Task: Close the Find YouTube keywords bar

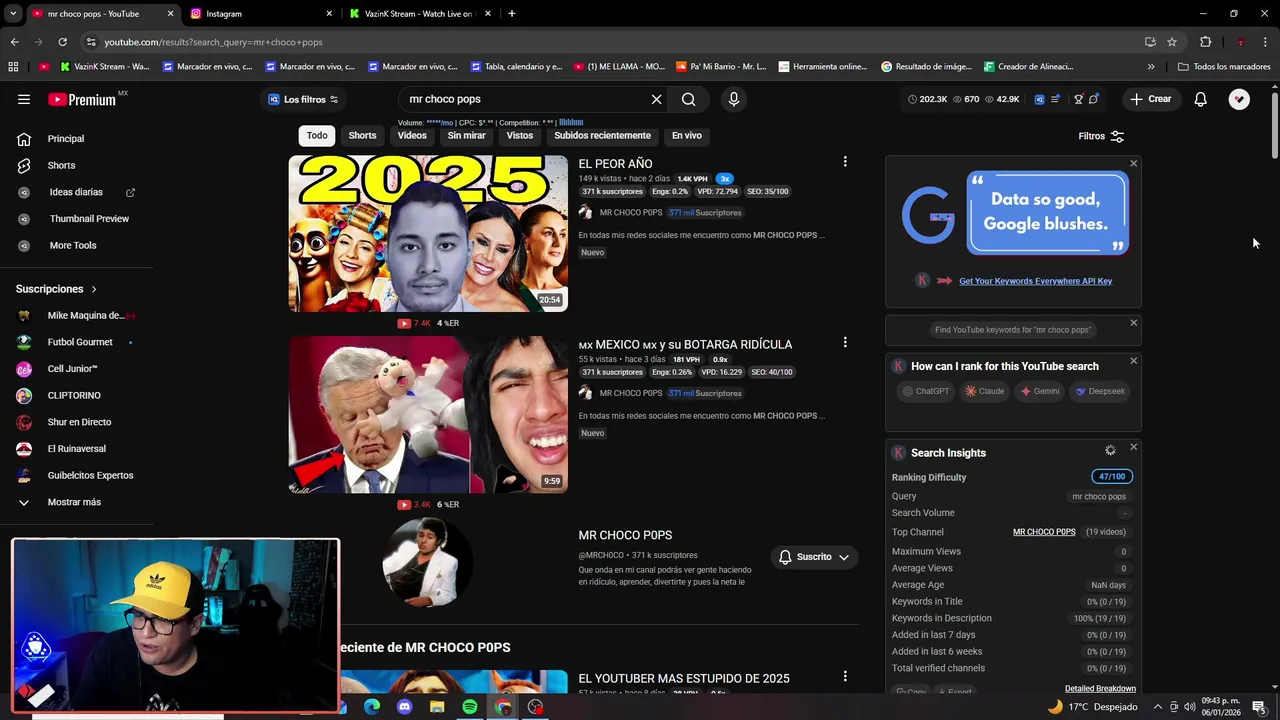Action: click(x=1133, y=323)
